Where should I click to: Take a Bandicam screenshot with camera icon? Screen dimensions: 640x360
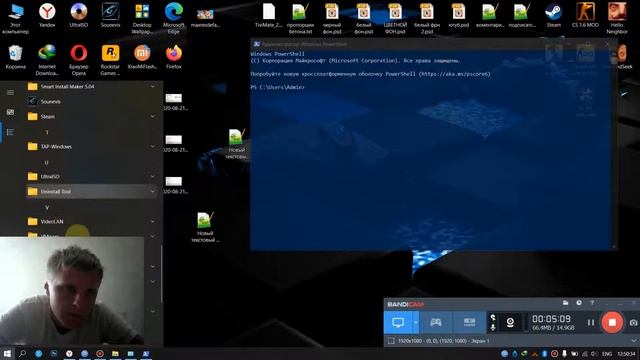pyautogui.click(x=633, y=322)
